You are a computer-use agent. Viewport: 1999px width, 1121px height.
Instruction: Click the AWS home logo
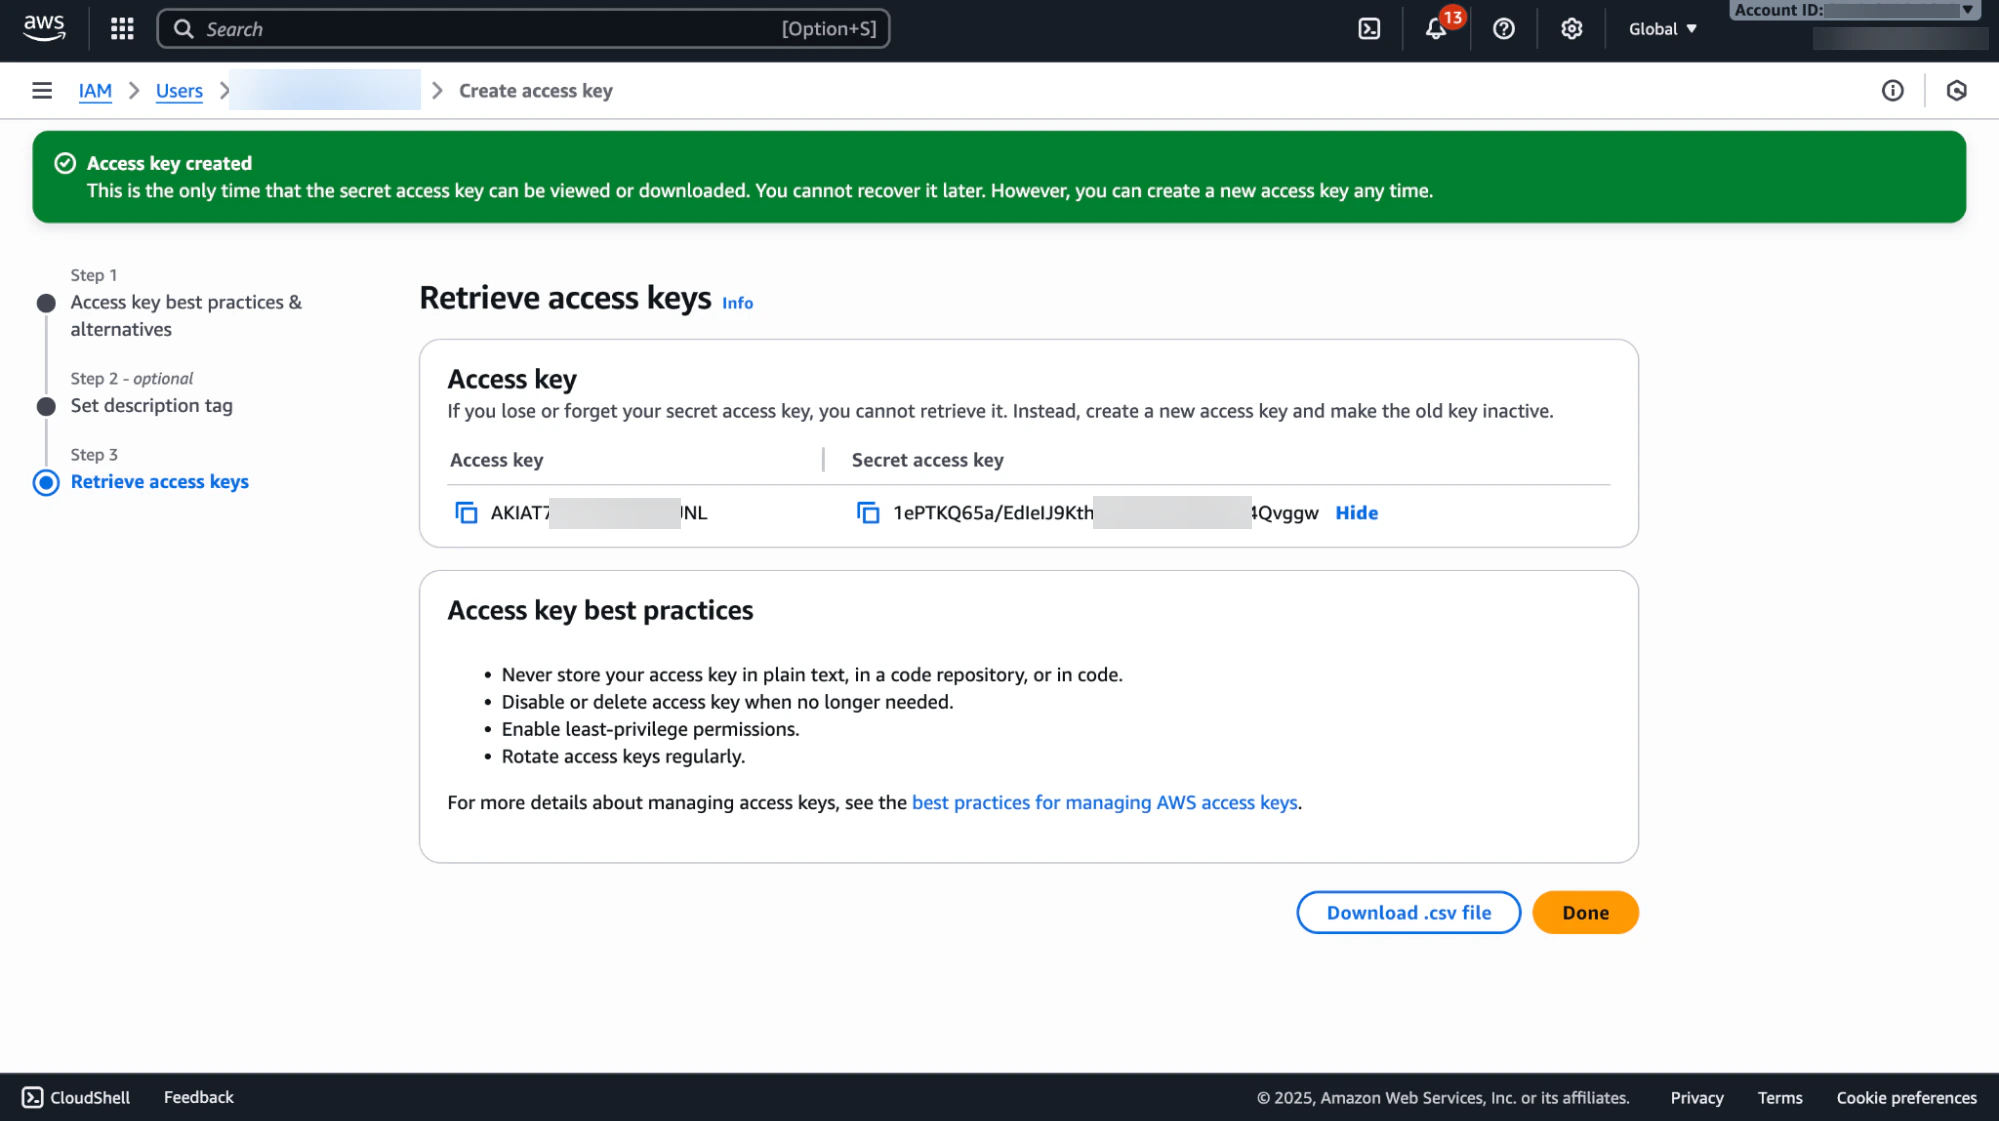click(42, 28)
